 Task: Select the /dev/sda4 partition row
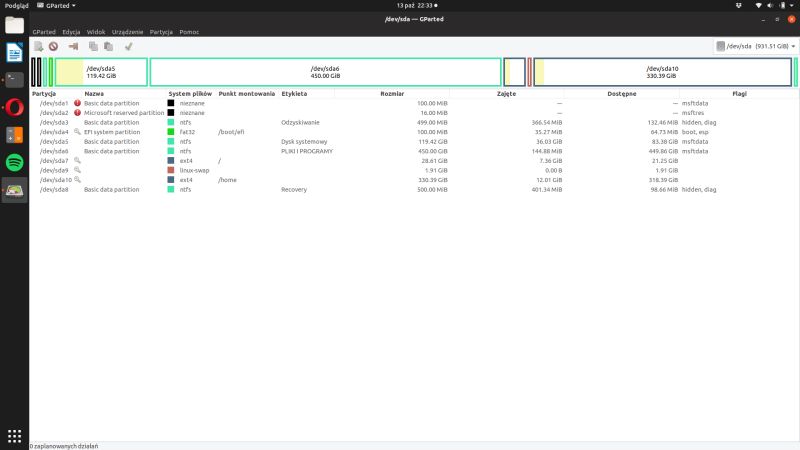tap(414, 132)
